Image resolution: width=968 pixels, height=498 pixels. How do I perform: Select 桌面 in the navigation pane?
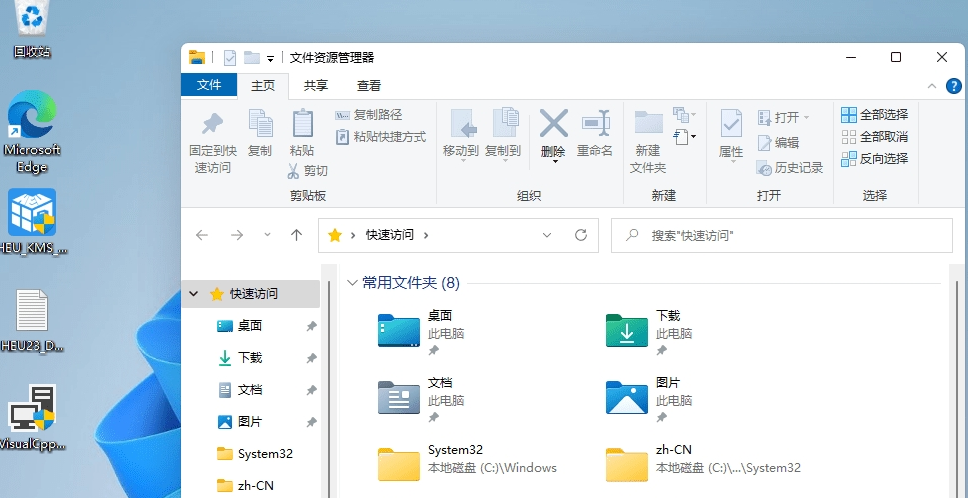coord(251,326)
